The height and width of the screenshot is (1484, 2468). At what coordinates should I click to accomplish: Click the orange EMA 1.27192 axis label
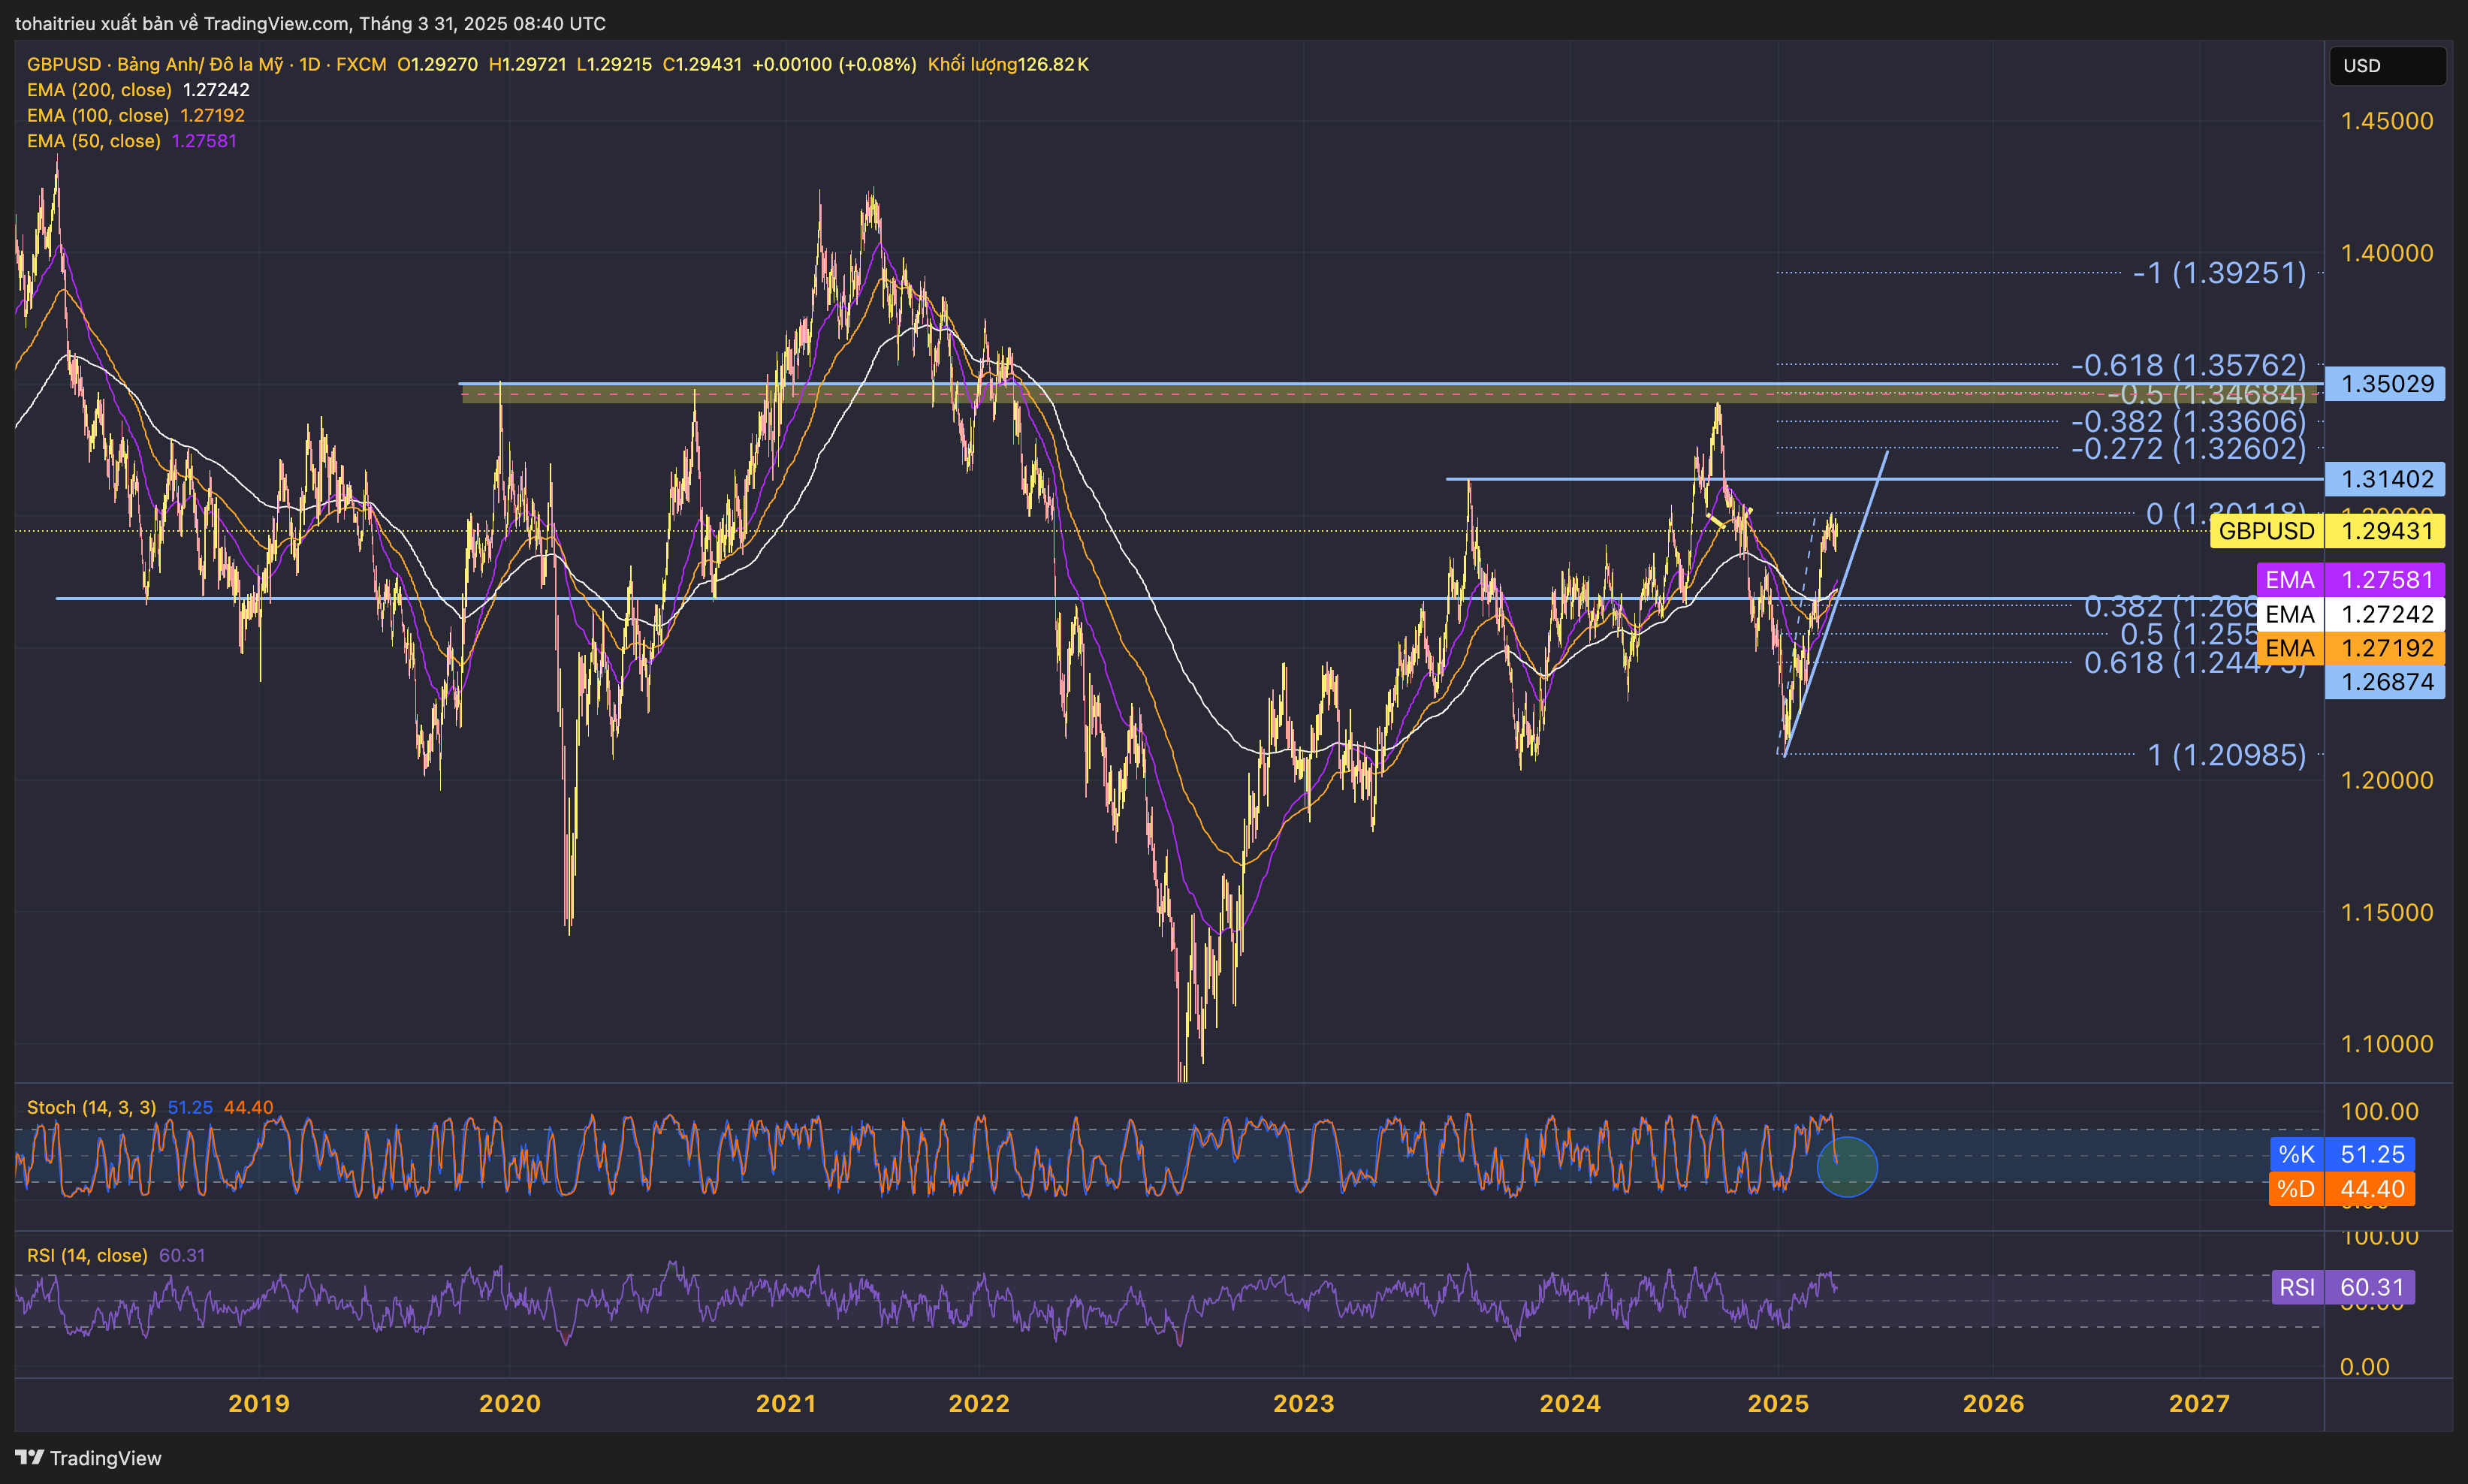2350,648
